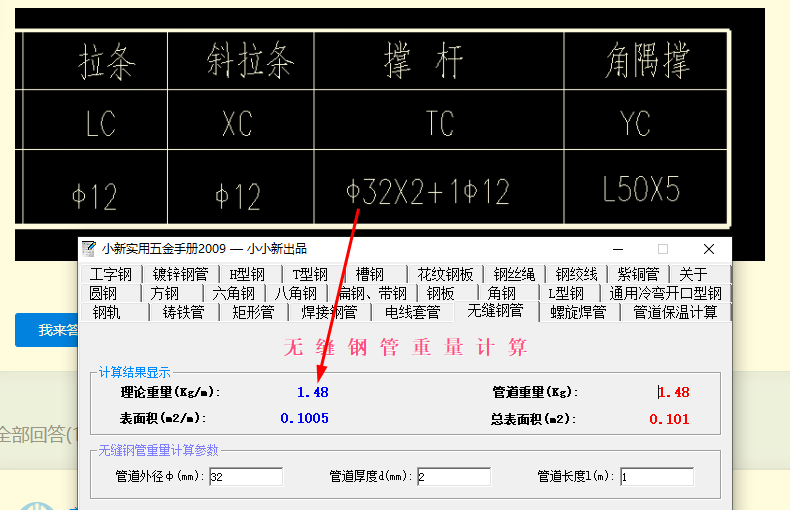The image size is (790, 510).
Task: Open the L型钢 tab
Action: (x=566, y=293)
